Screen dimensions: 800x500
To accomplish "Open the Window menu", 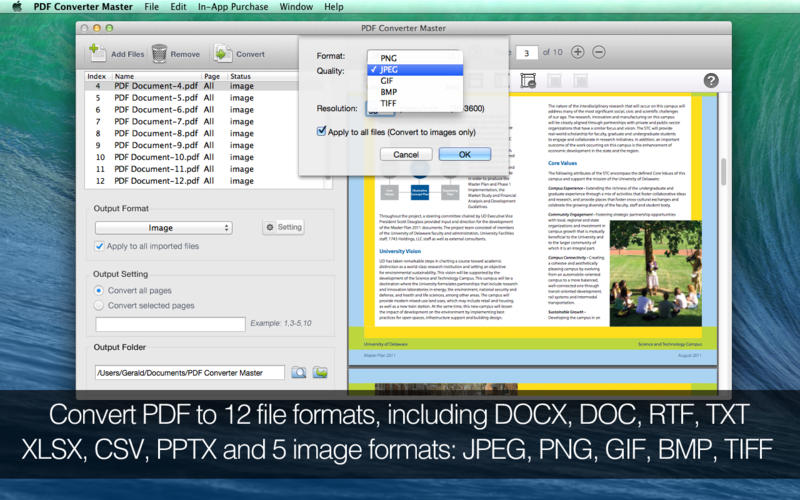I will [296, 7].
